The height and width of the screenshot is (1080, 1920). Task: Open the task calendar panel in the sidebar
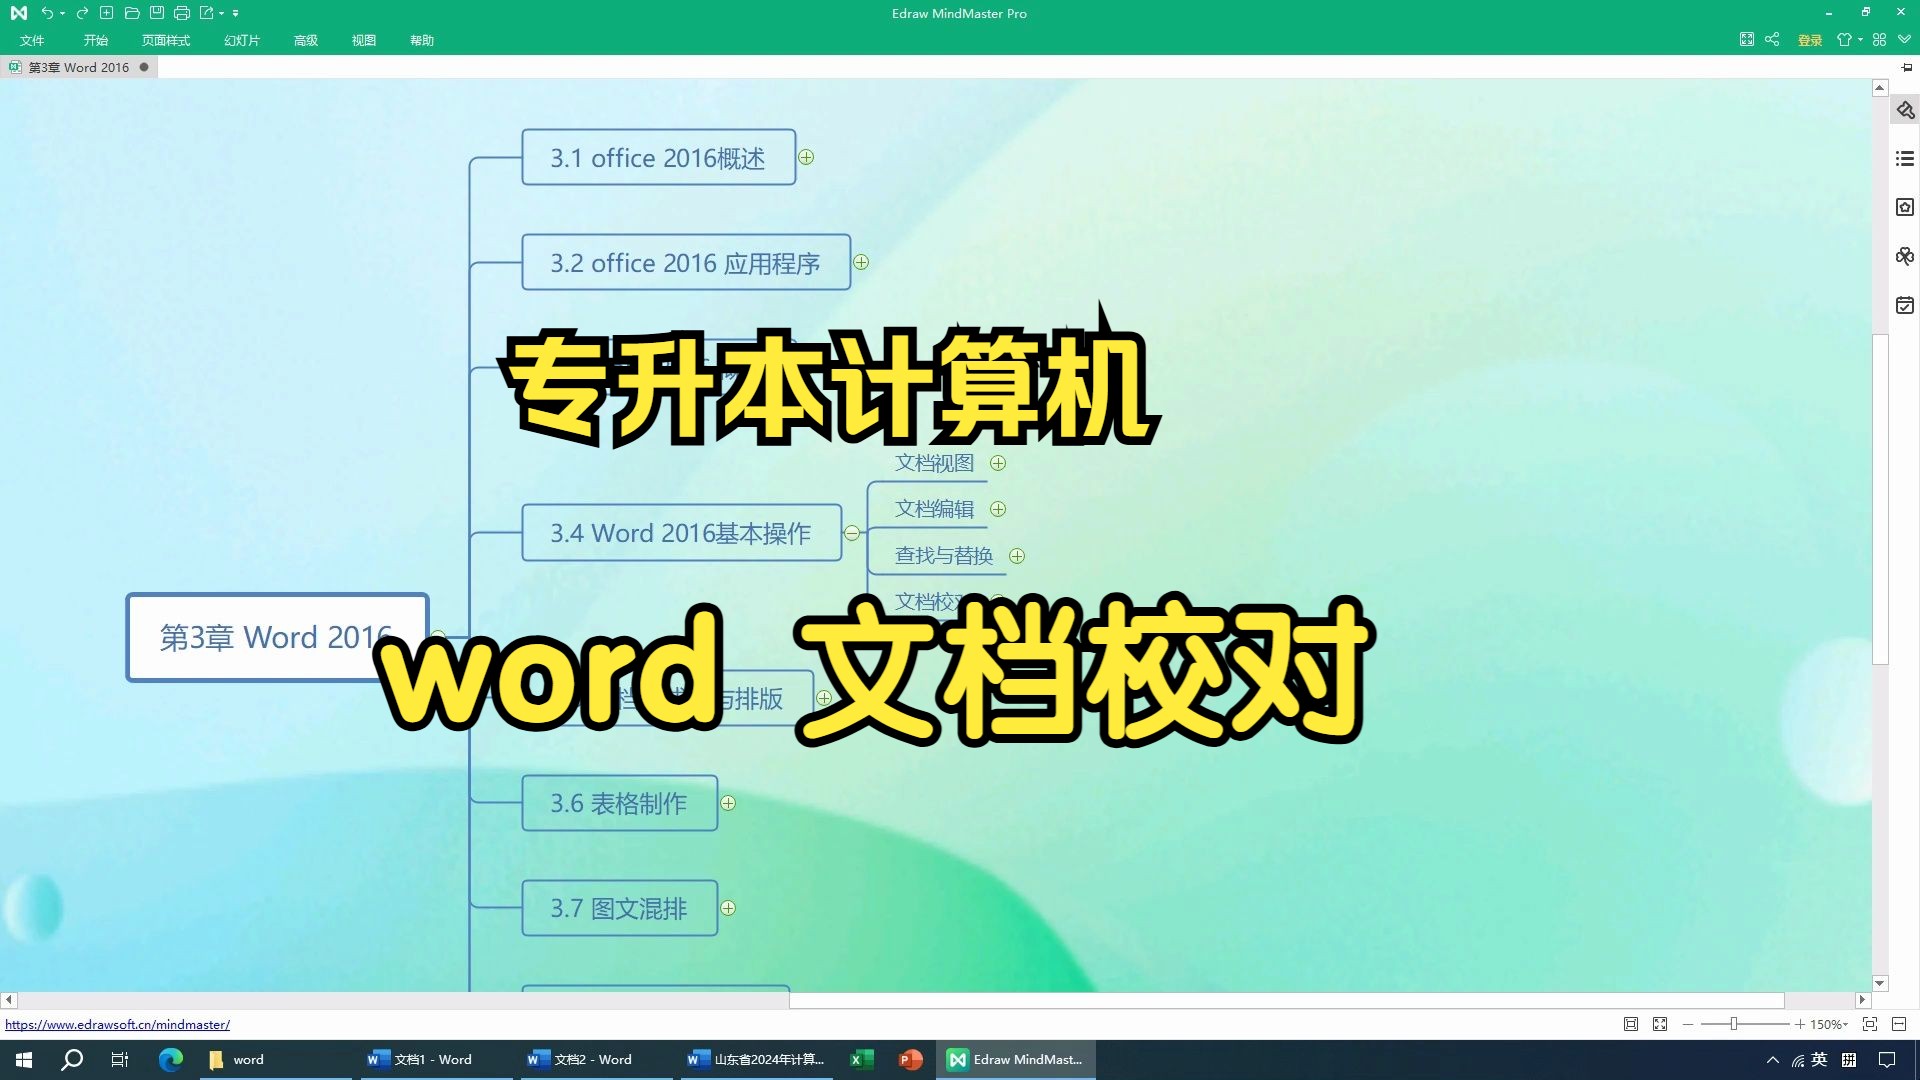tap(1905, 305)
